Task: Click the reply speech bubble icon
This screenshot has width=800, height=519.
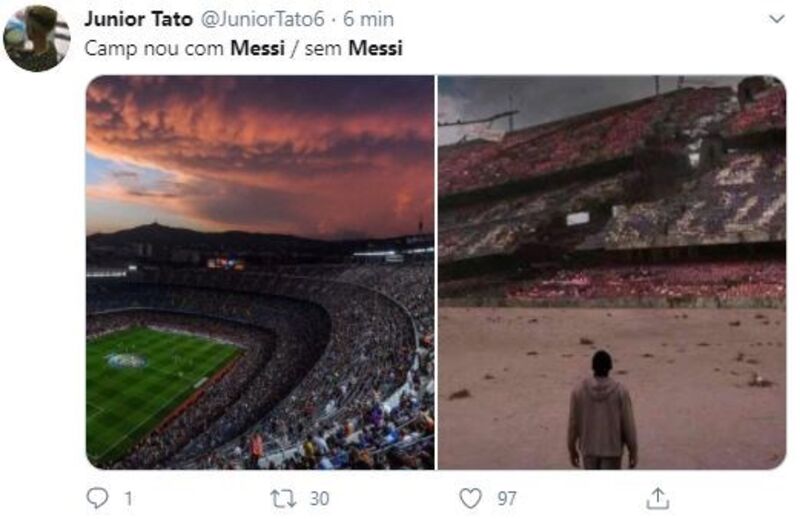Action: (97, 498)
